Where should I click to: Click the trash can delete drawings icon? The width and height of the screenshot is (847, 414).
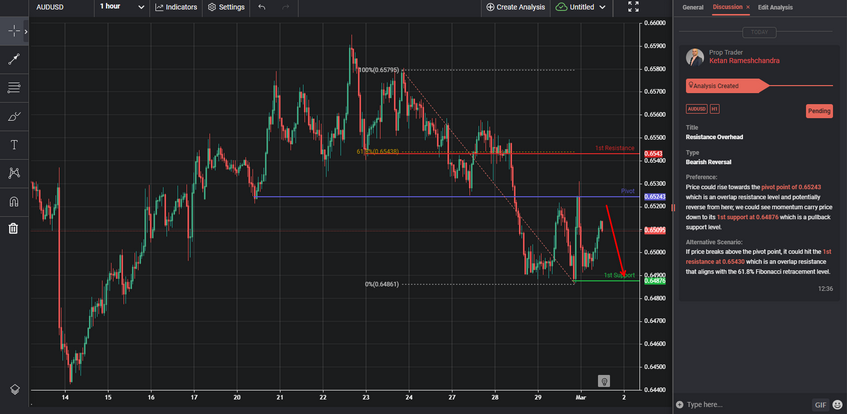(14, 229)
